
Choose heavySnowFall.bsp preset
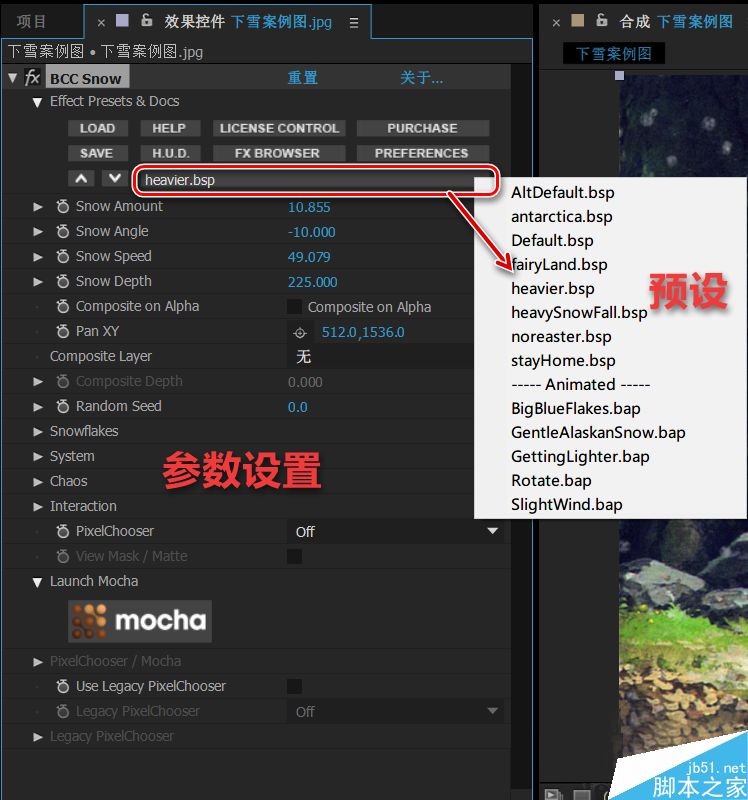click(x=579, y=312)
